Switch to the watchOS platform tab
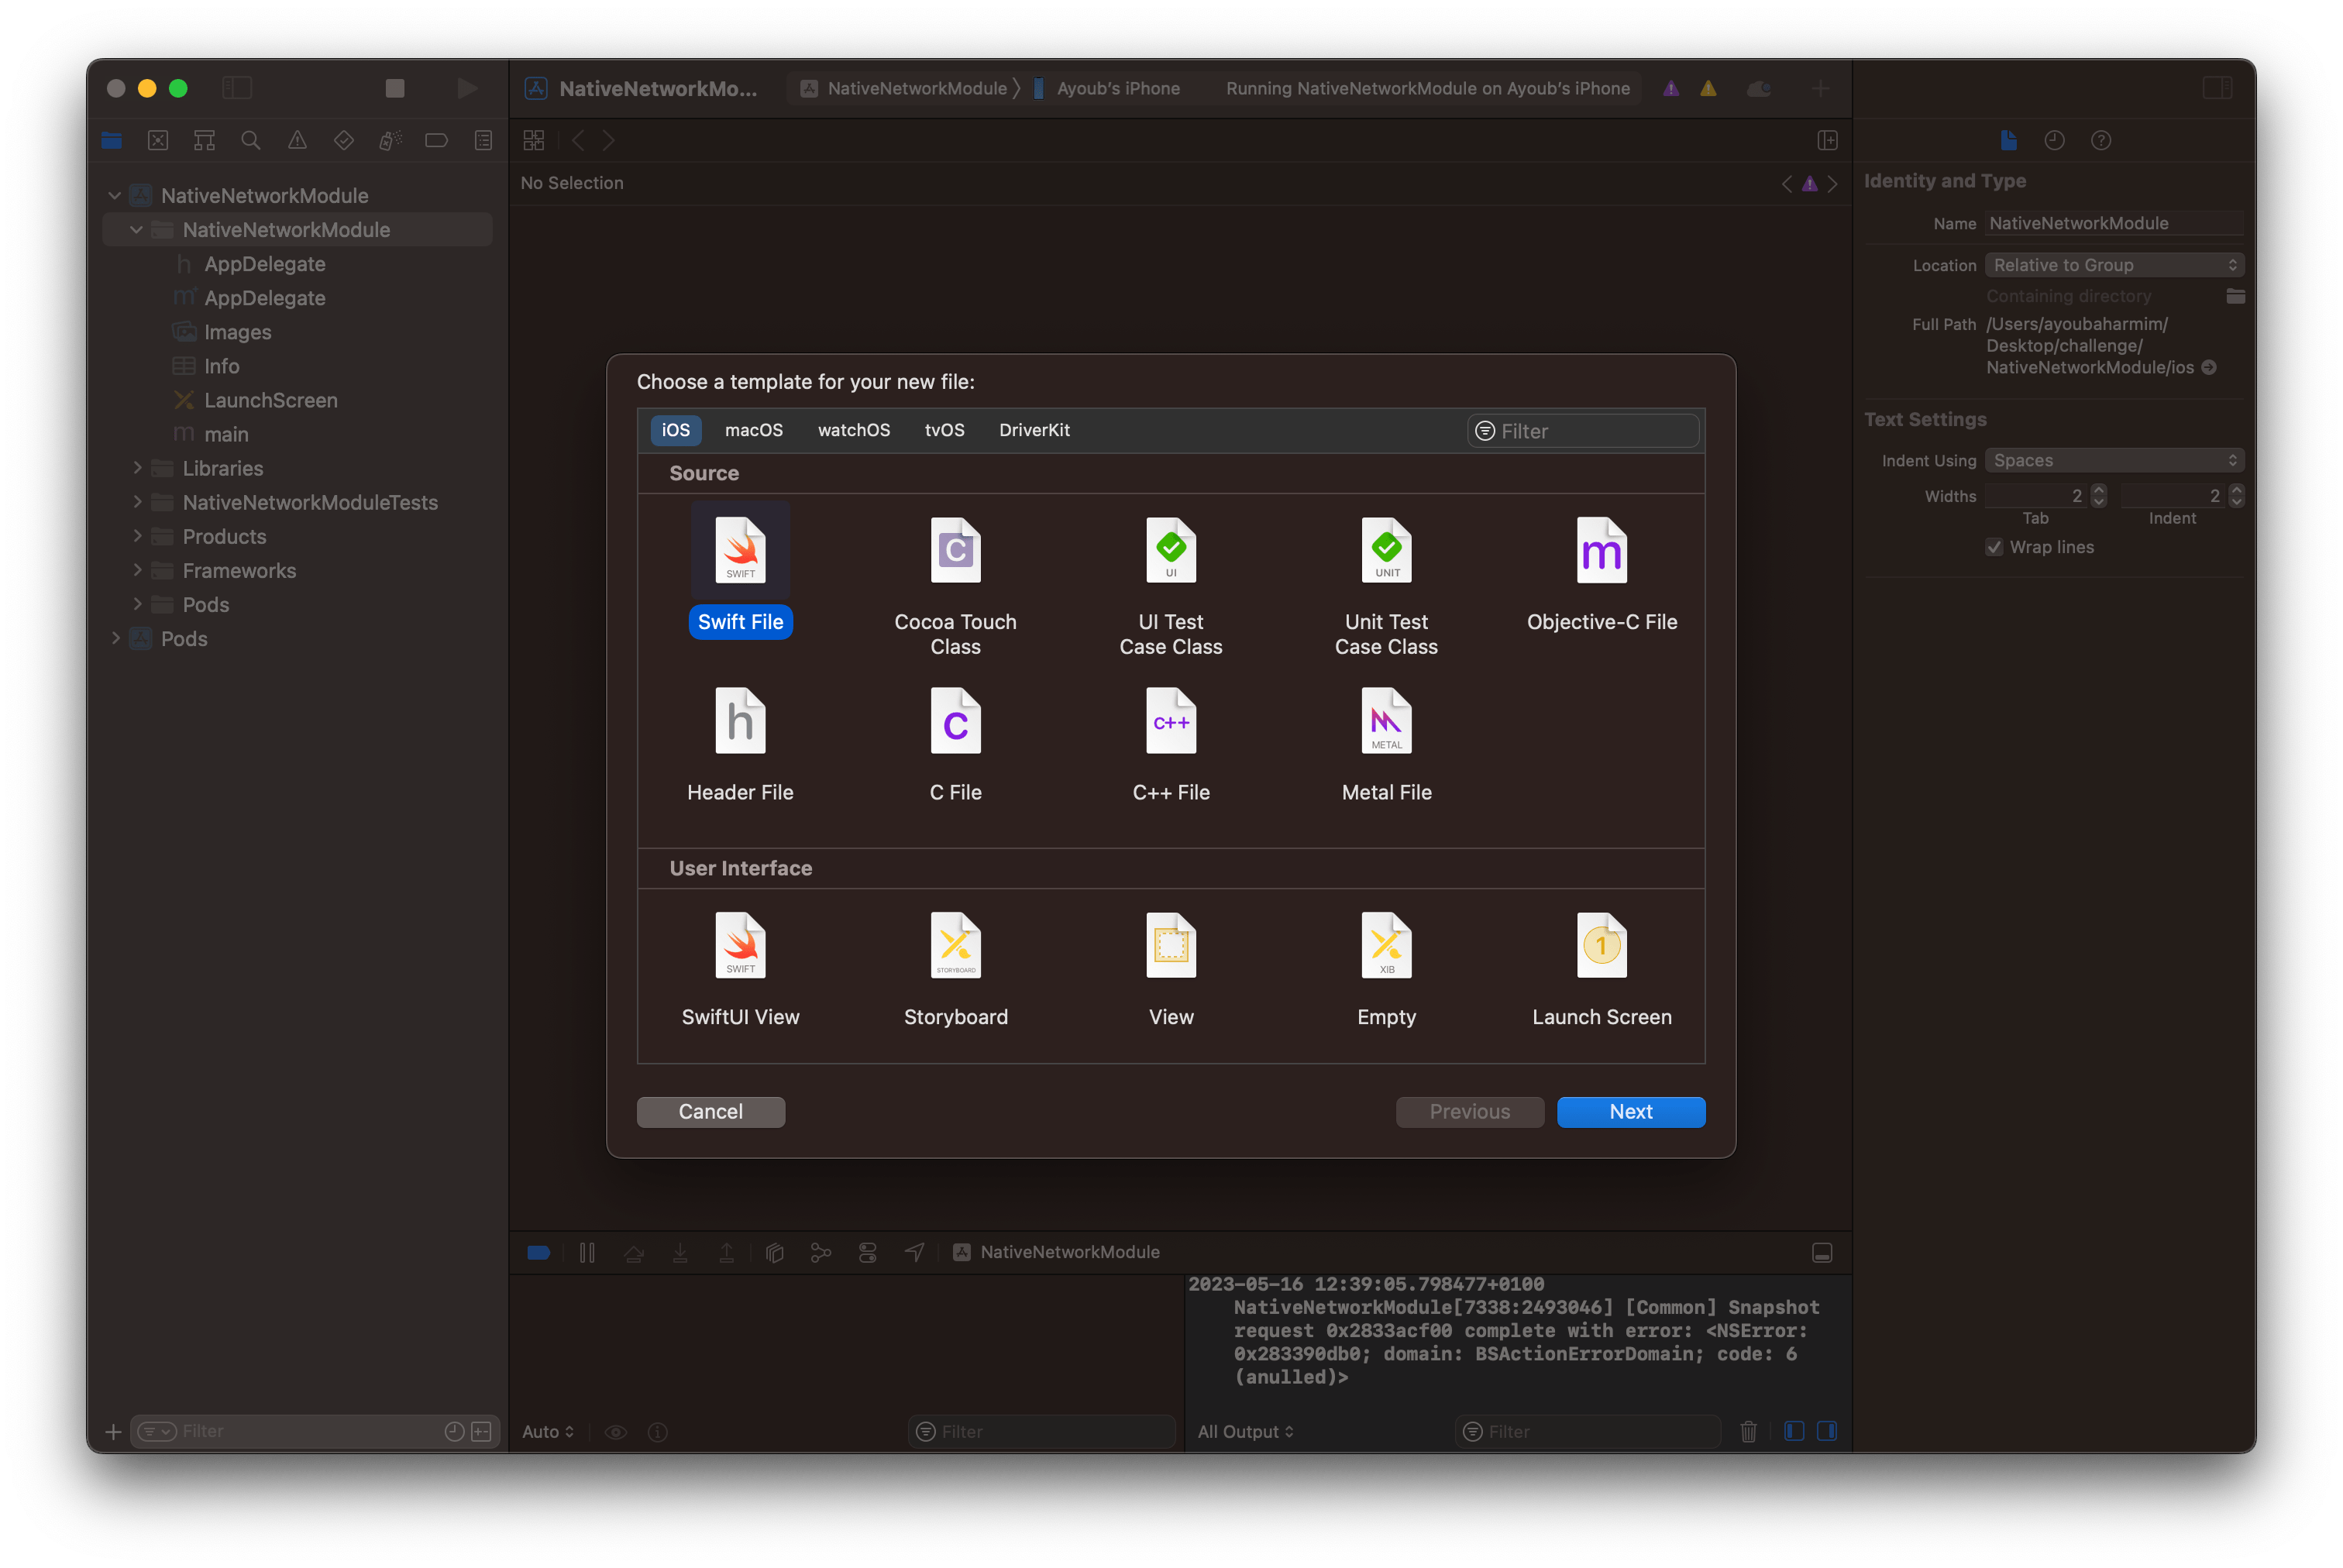The image size is (2343, 1568). coord(853,430)
